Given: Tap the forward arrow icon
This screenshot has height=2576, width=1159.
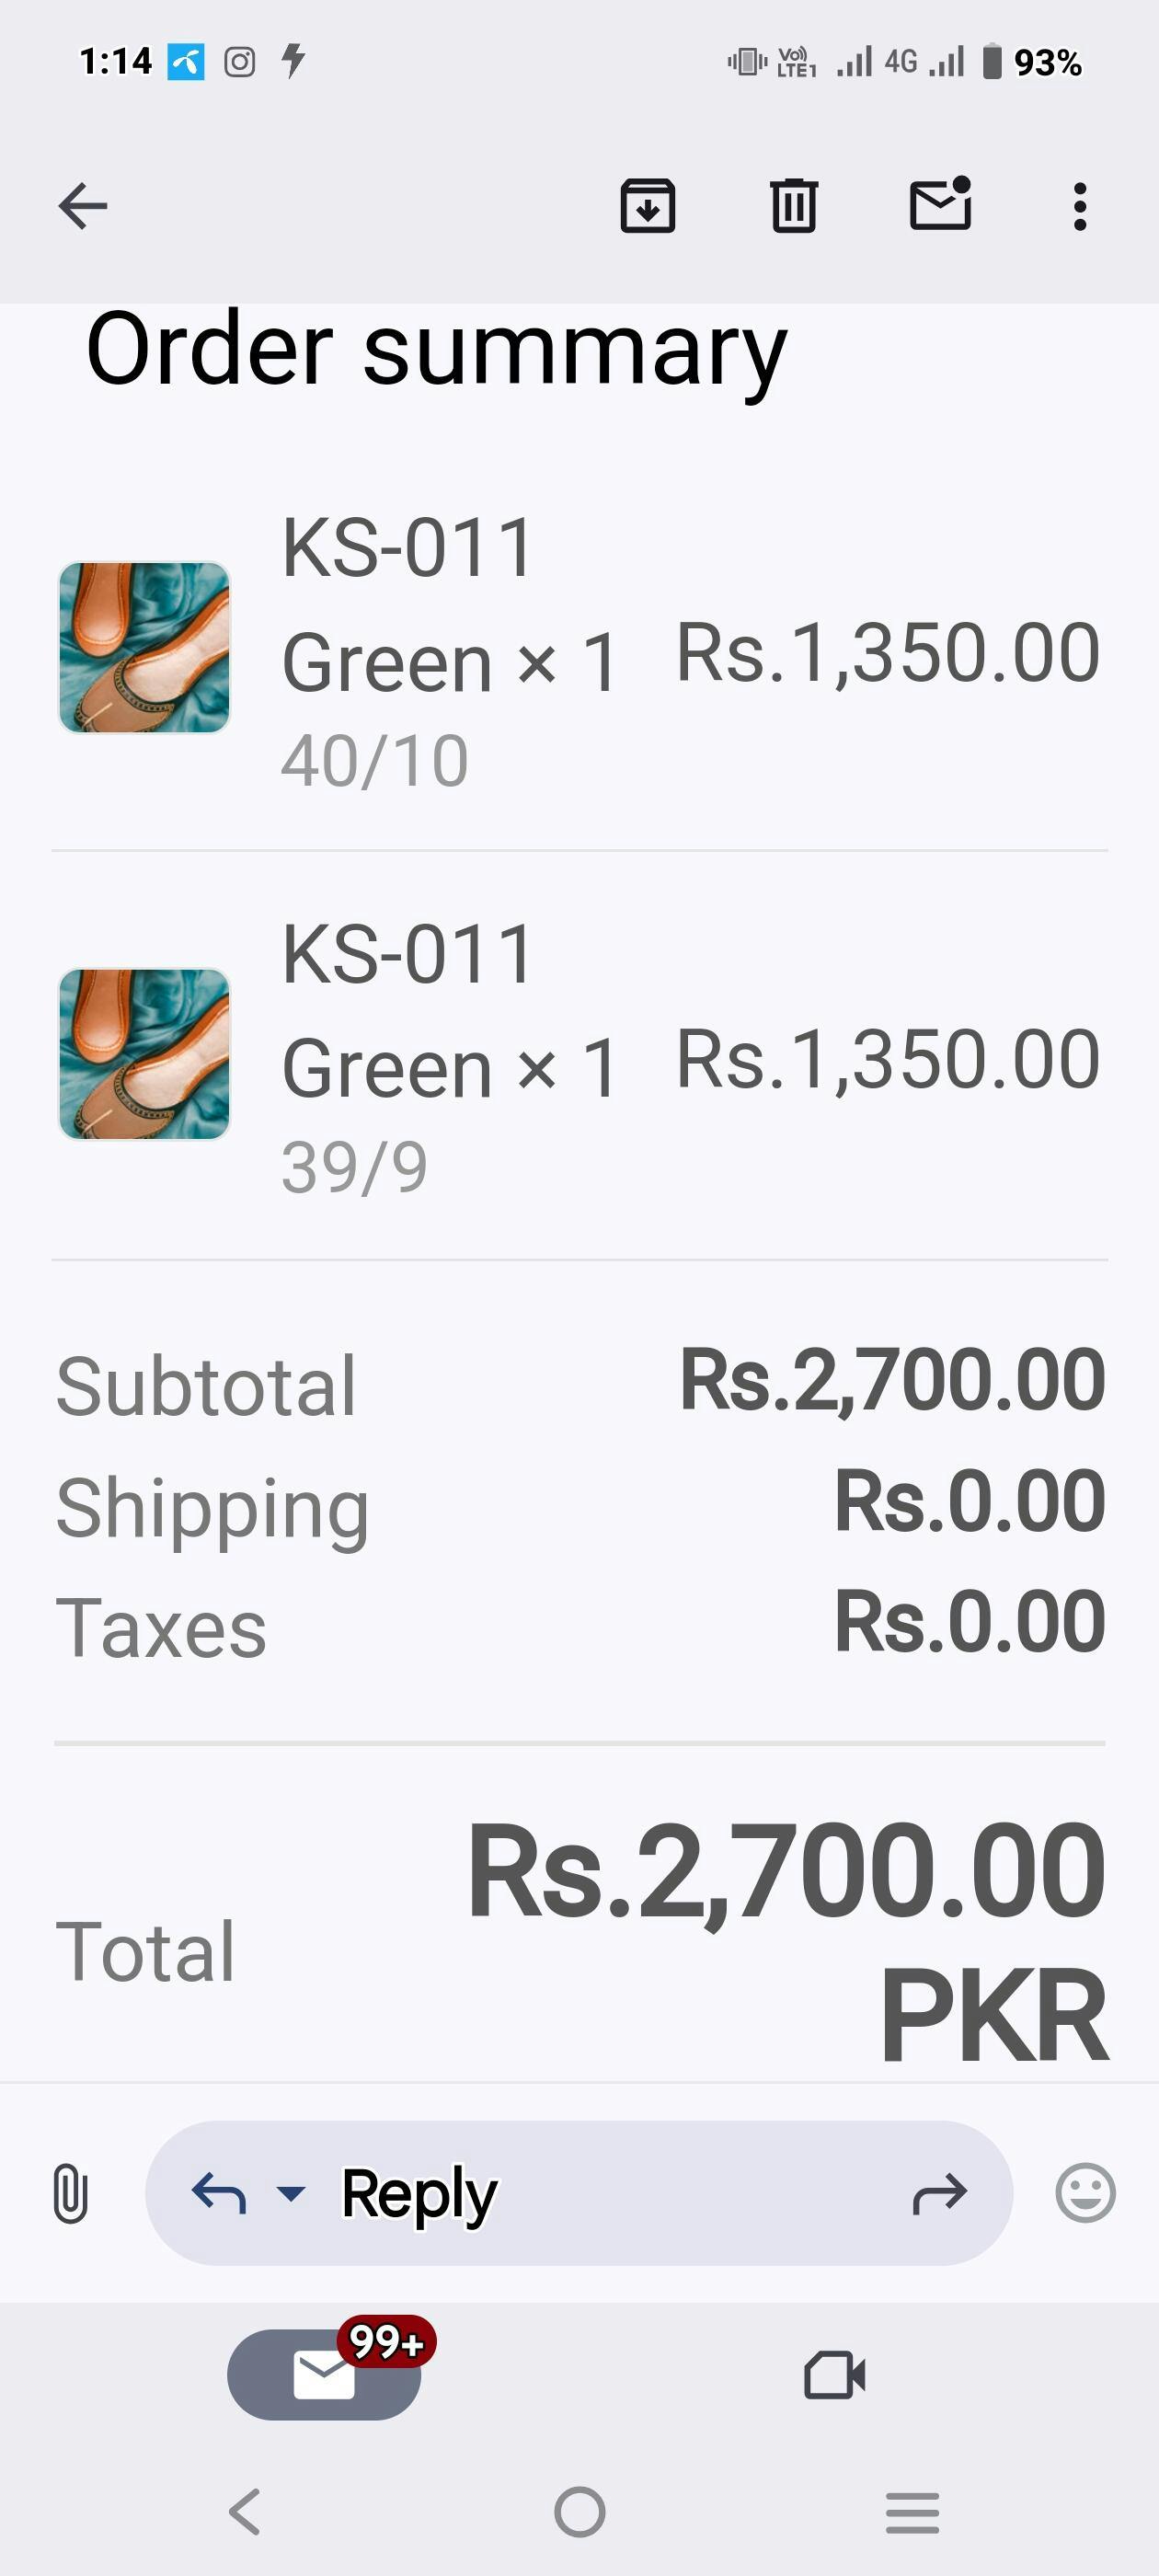Looking at the screenshot, I should 940,2193.
